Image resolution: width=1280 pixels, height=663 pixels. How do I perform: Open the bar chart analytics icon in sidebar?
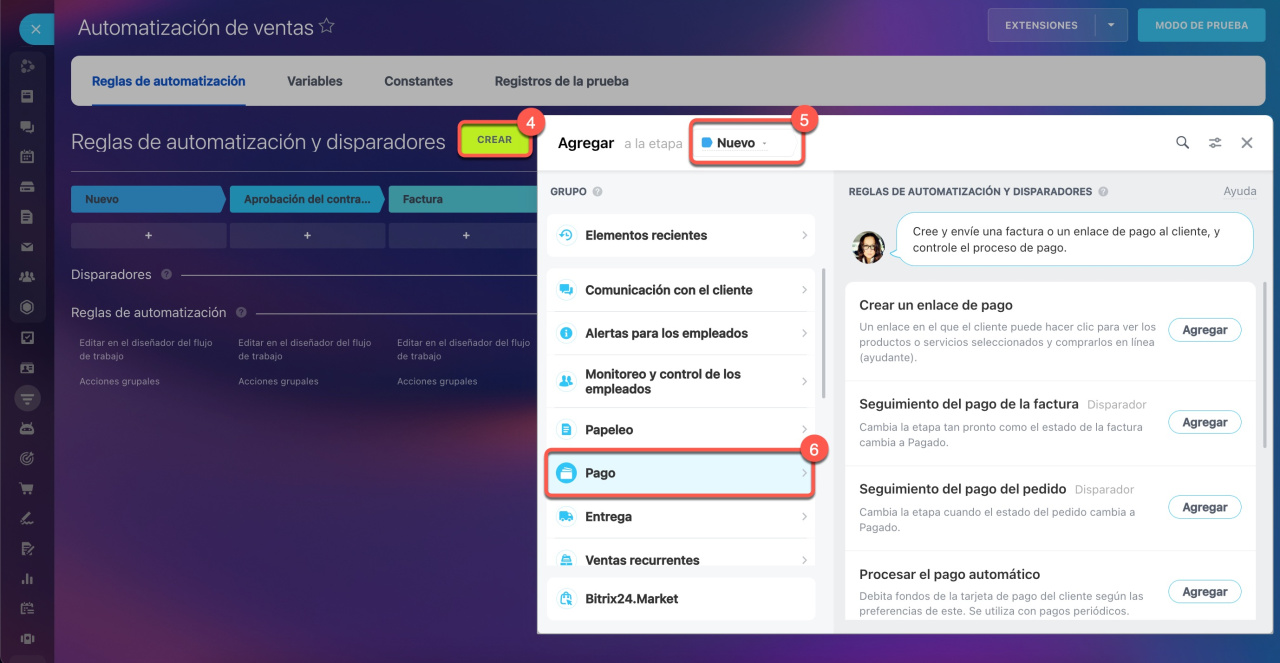pyautogui.click(x=27, y=578)
